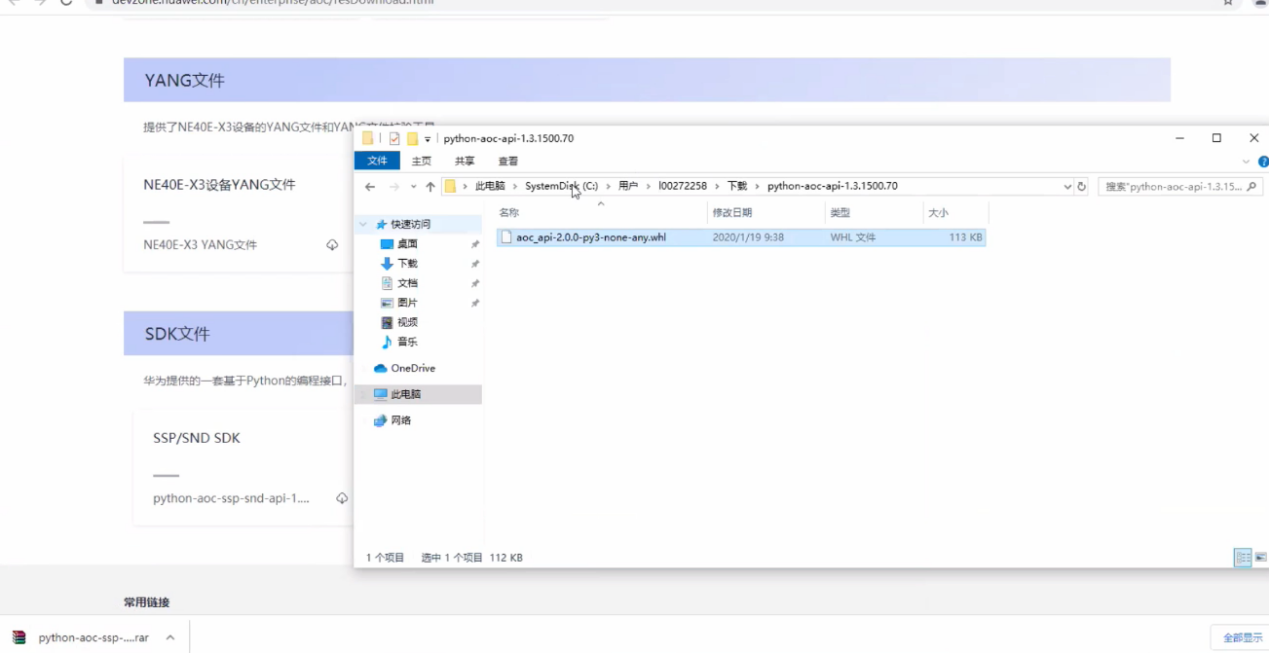Click the sort-indicator caret above the 名称 column

click(x=601, y=204)
